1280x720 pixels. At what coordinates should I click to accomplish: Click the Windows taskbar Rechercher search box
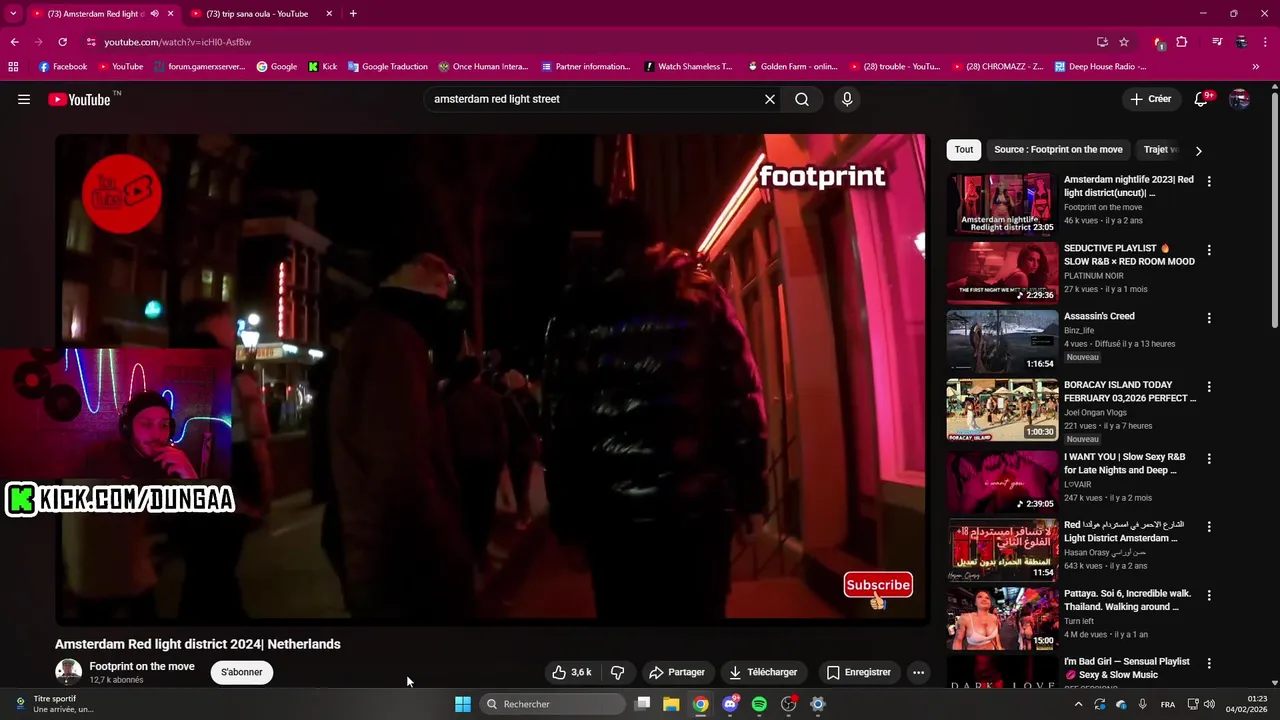553,704
